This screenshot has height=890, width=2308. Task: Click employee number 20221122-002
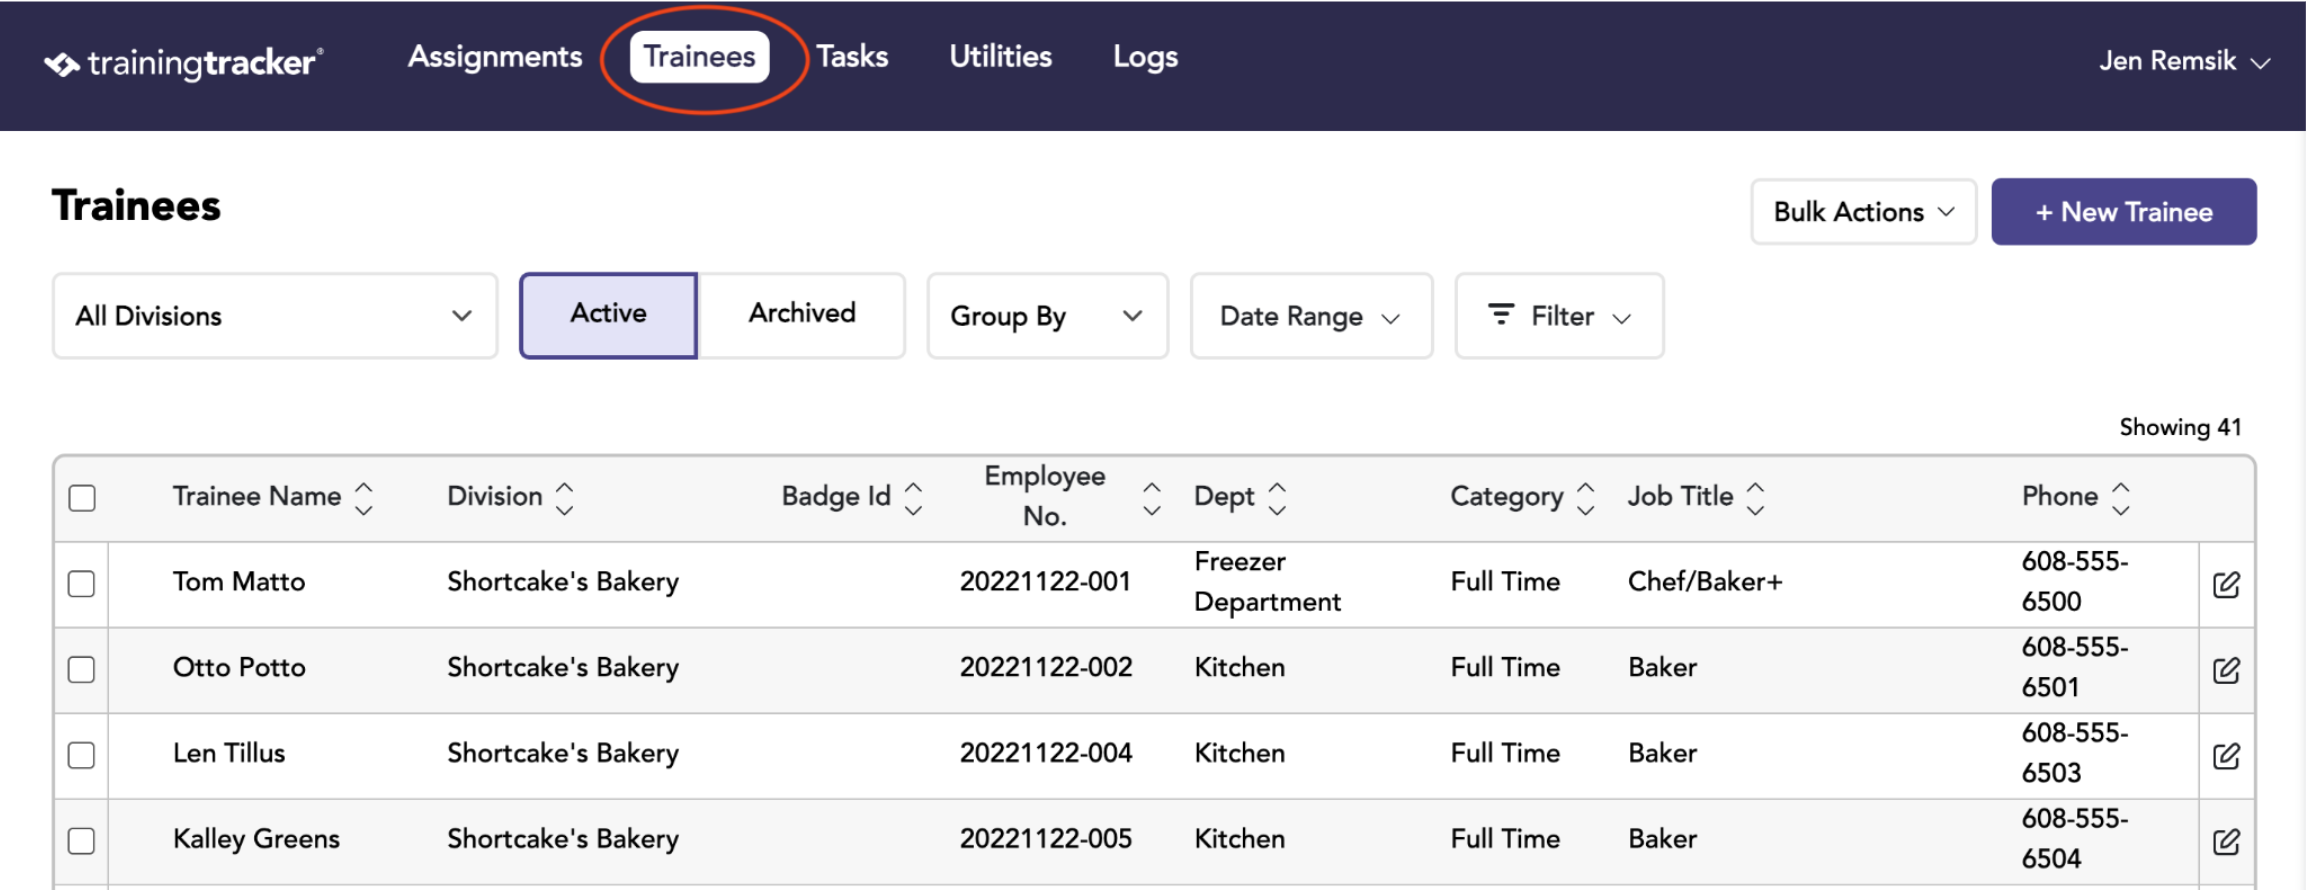pyautogui.click(x=1046, y=668)
